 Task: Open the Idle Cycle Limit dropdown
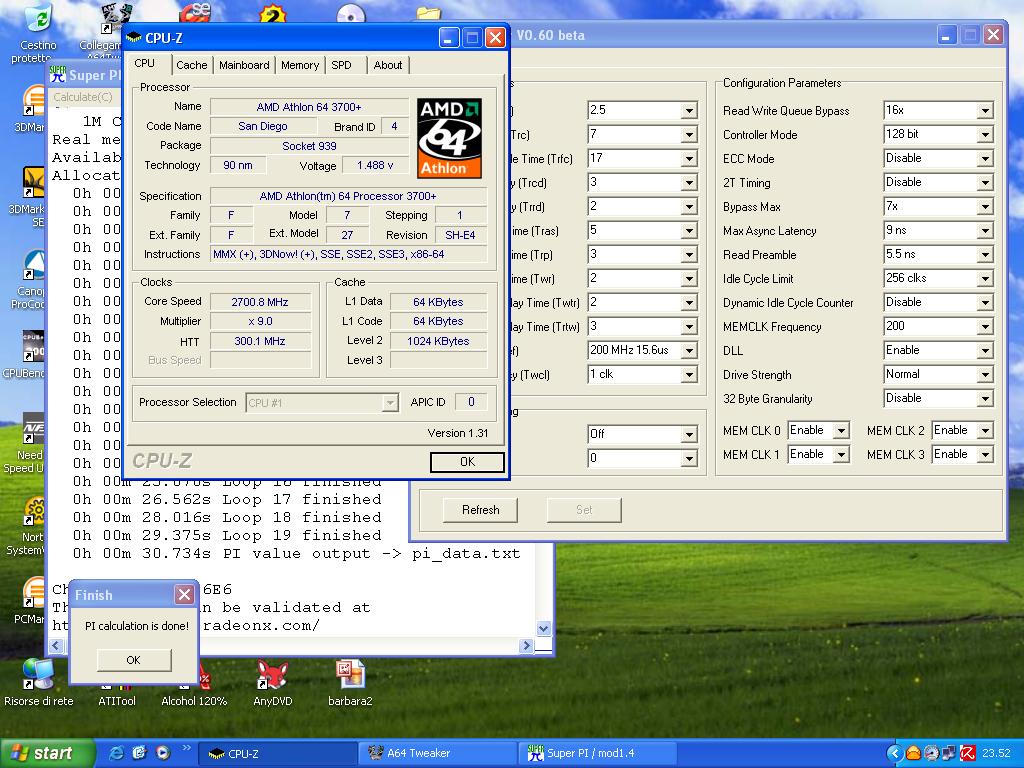pyautogui.click(x=985, y=279)
